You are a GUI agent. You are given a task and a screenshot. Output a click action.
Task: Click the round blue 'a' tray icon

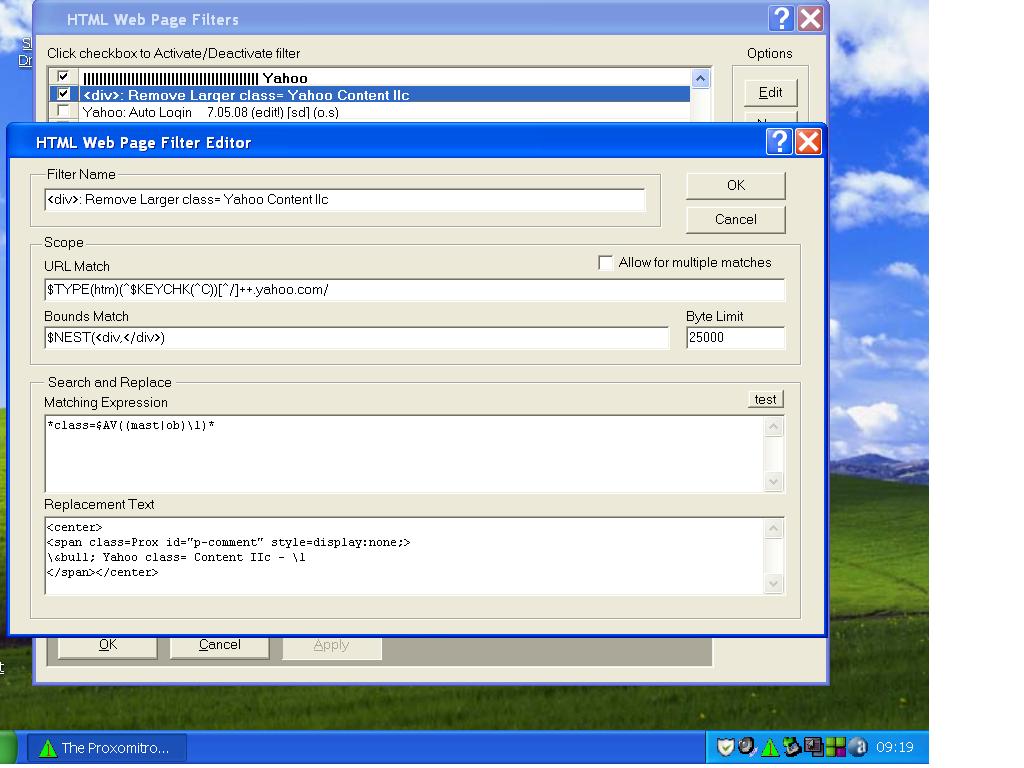[857, 747]
